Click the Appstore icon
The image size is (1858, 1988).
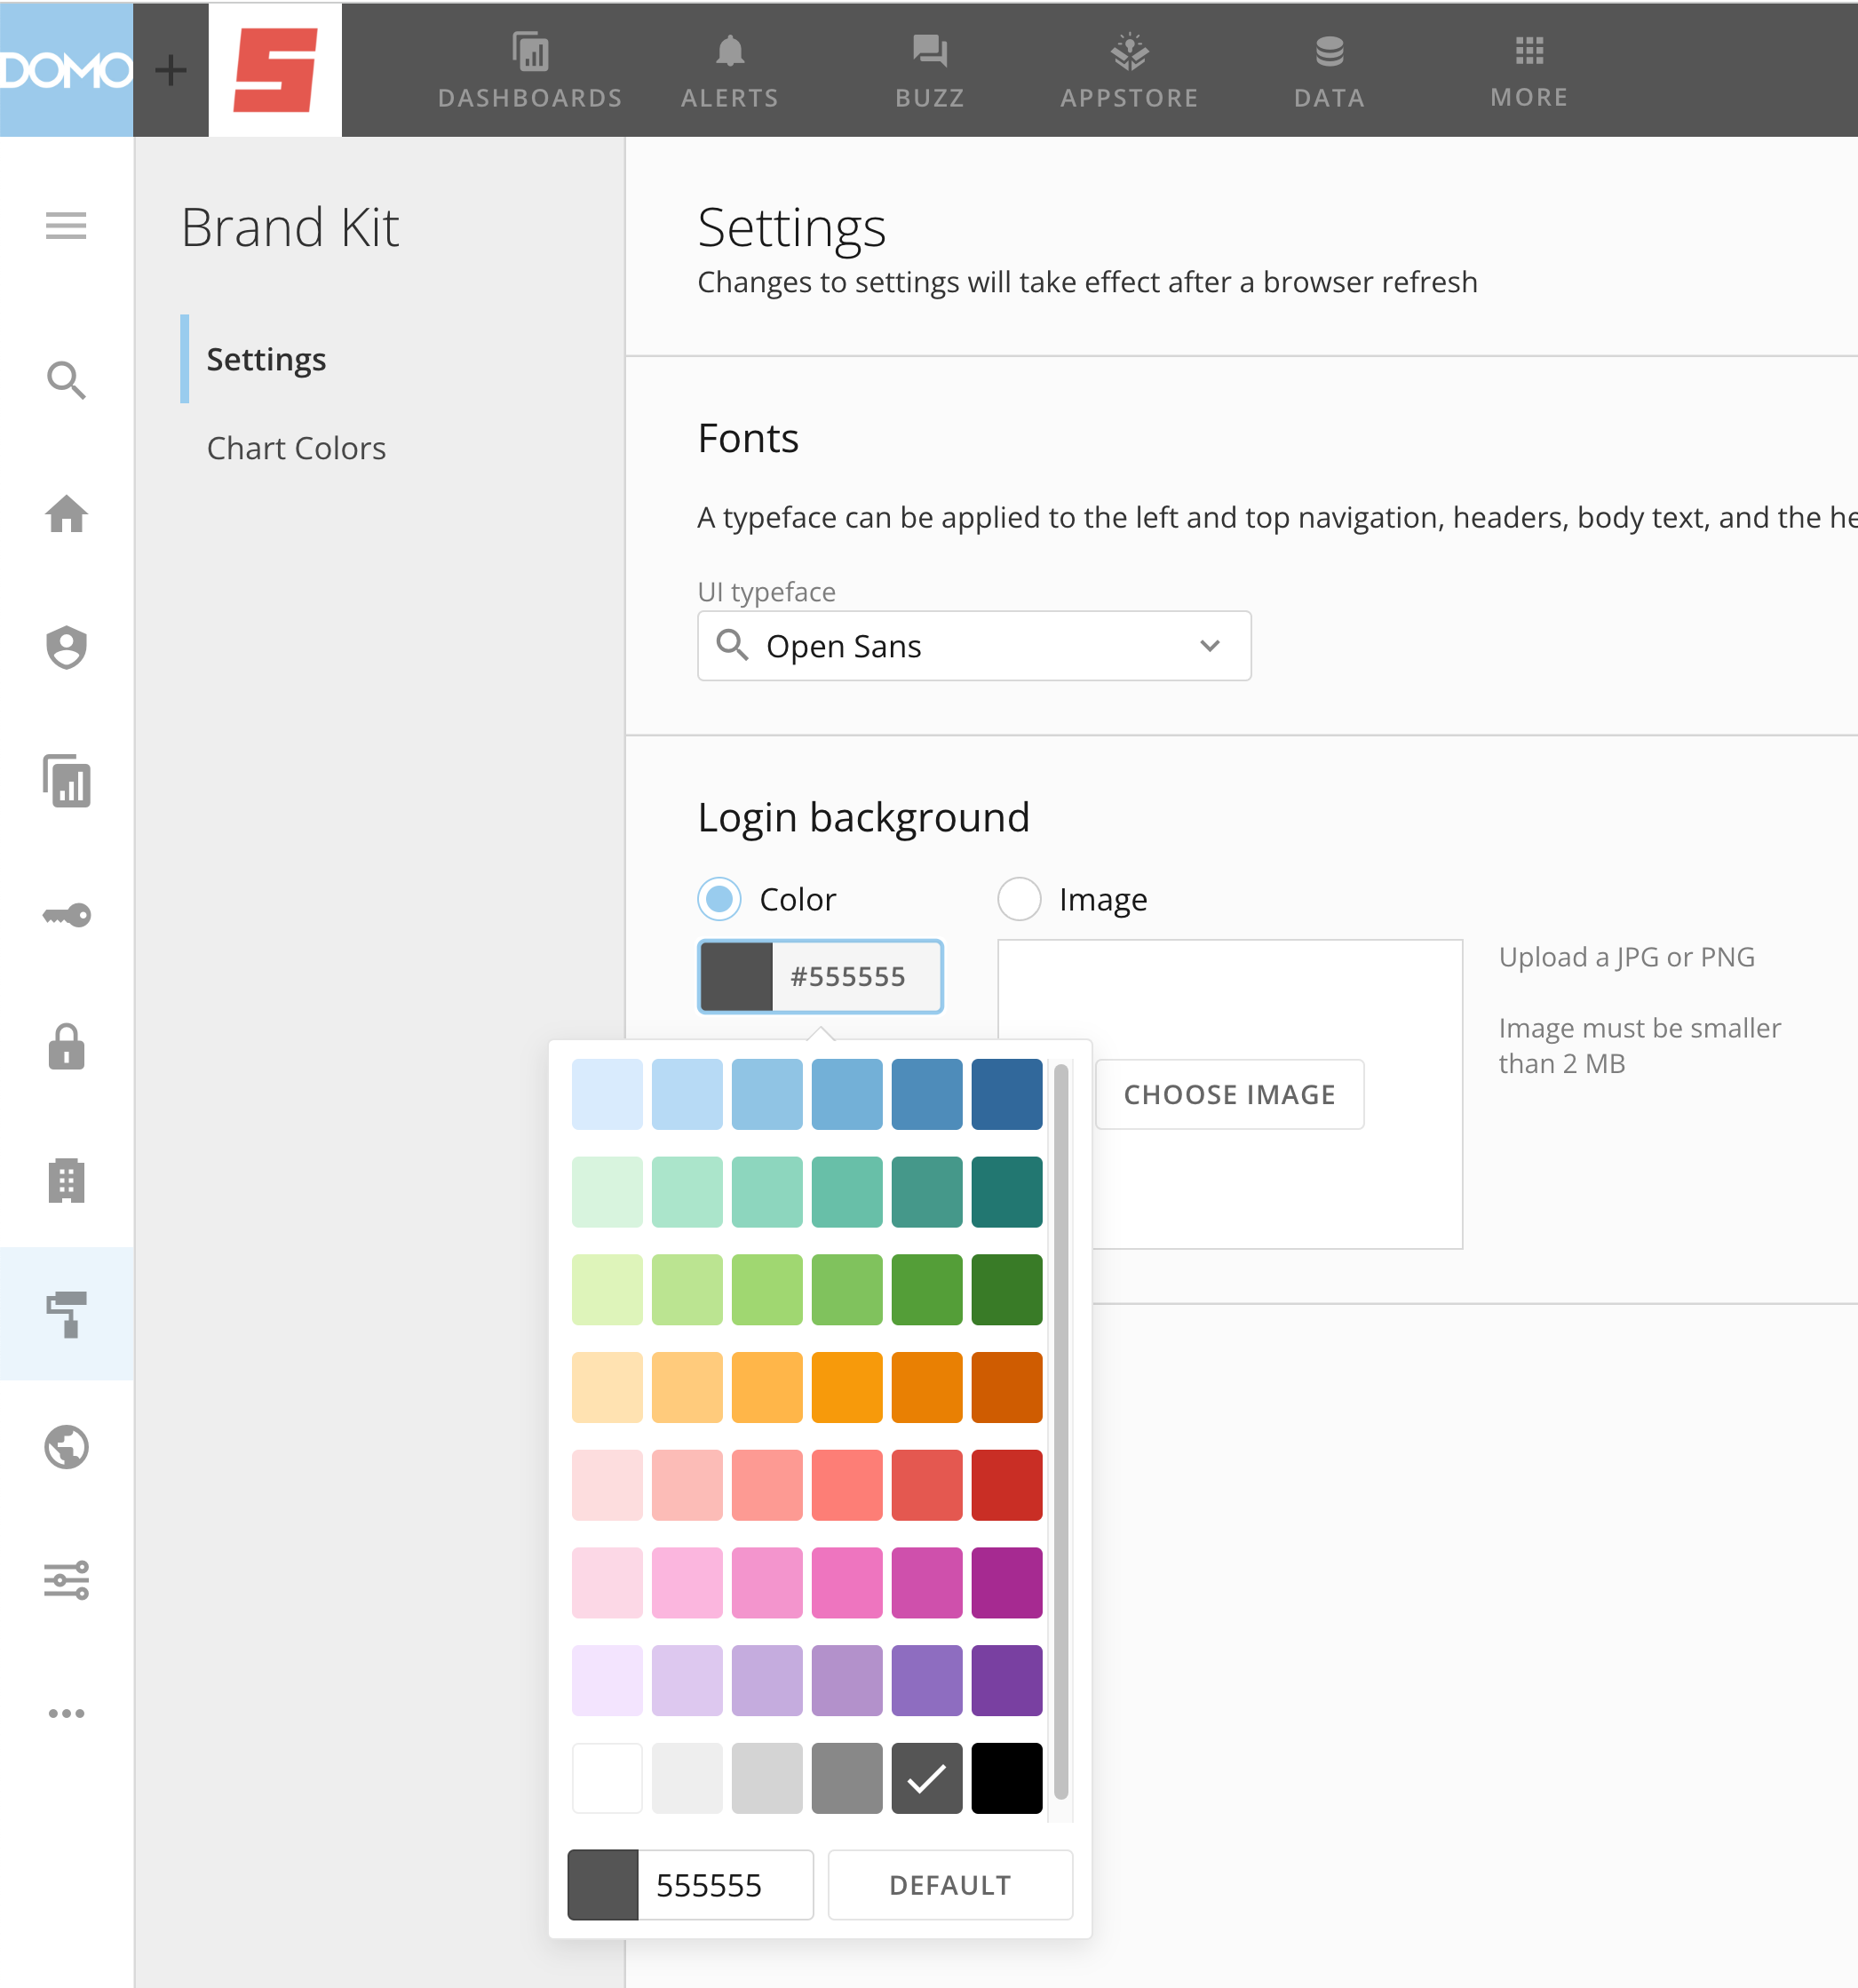[x=1129, y=52]
